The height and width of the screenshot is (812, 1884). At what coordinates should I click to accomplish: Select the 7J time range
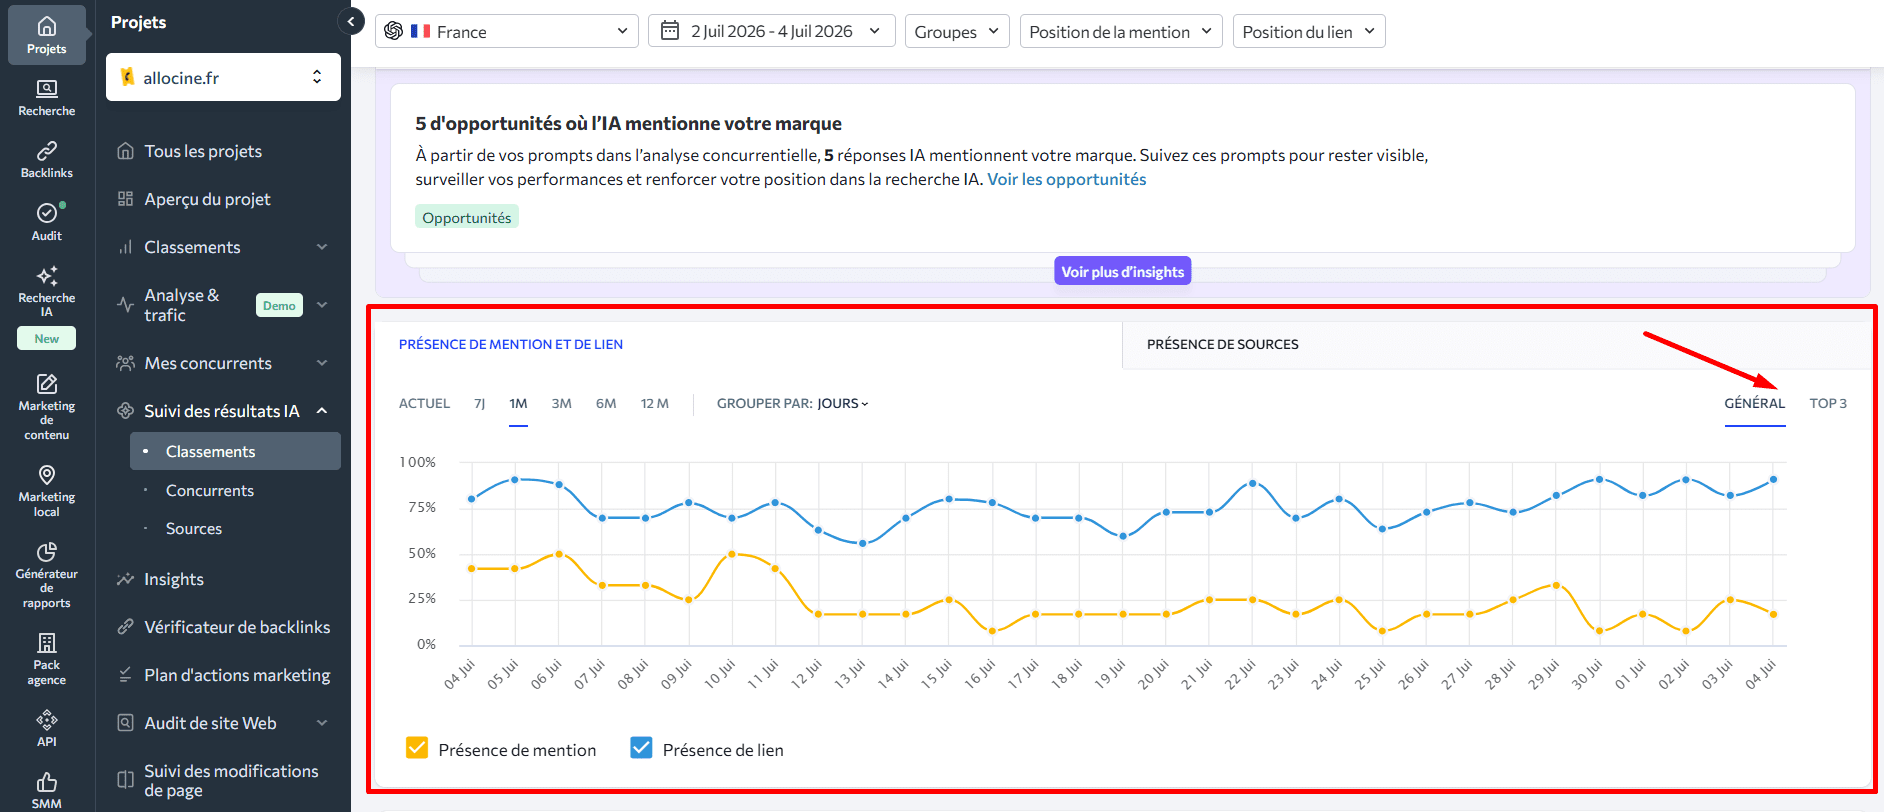coord(480,403)
